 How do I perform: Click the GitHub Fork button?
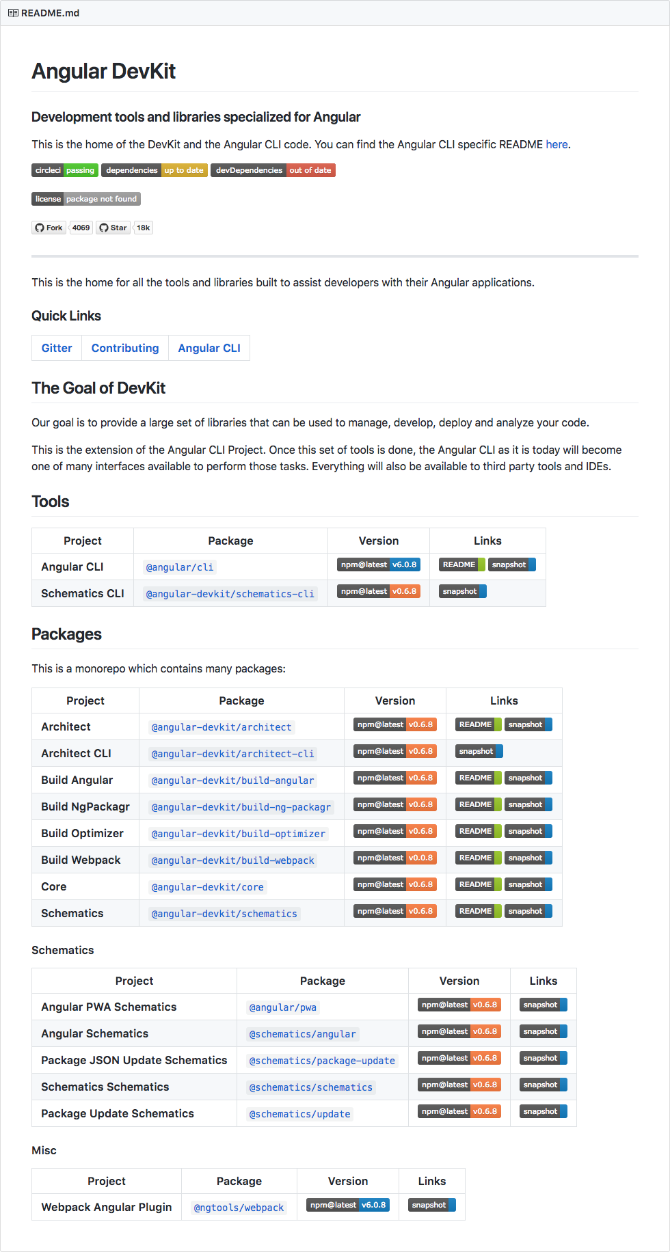tap(49, 228)
